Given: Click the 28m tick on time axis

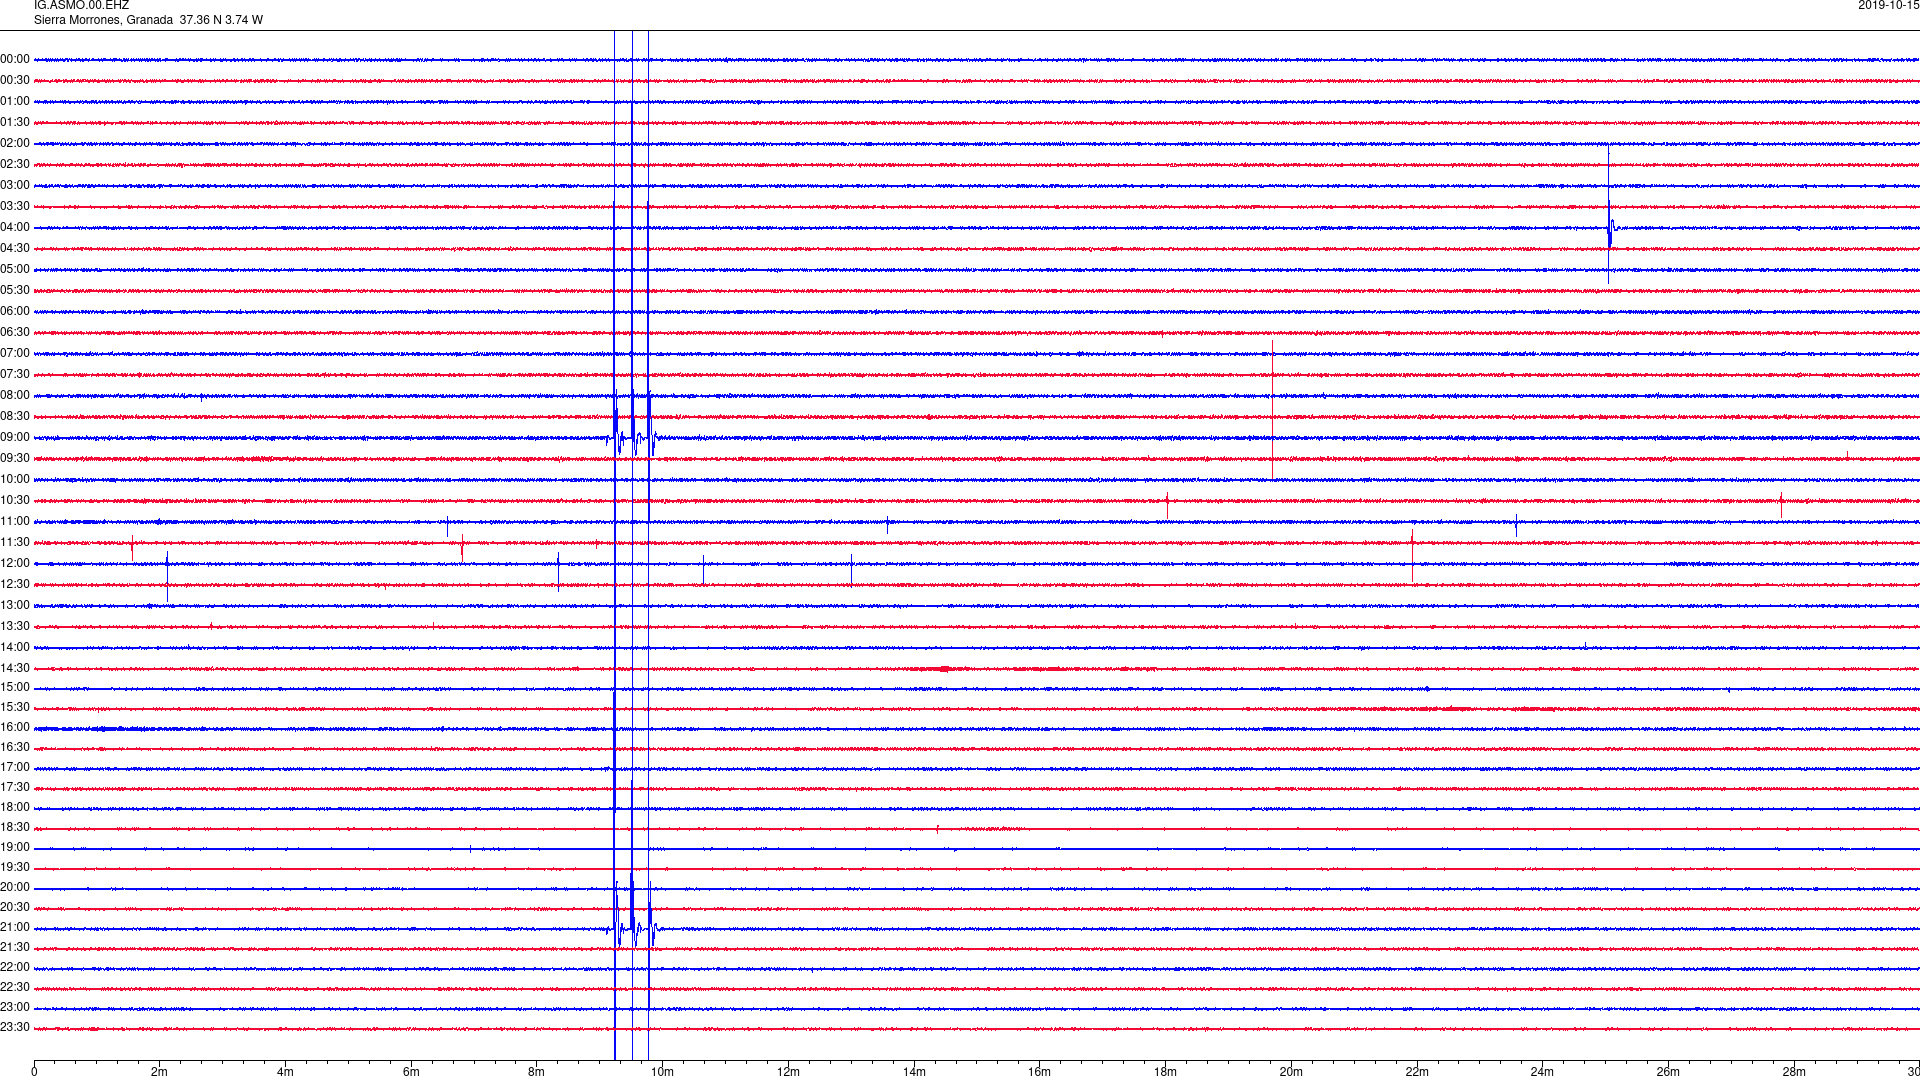Looking at the screenshot, I should (1794, 1072).
